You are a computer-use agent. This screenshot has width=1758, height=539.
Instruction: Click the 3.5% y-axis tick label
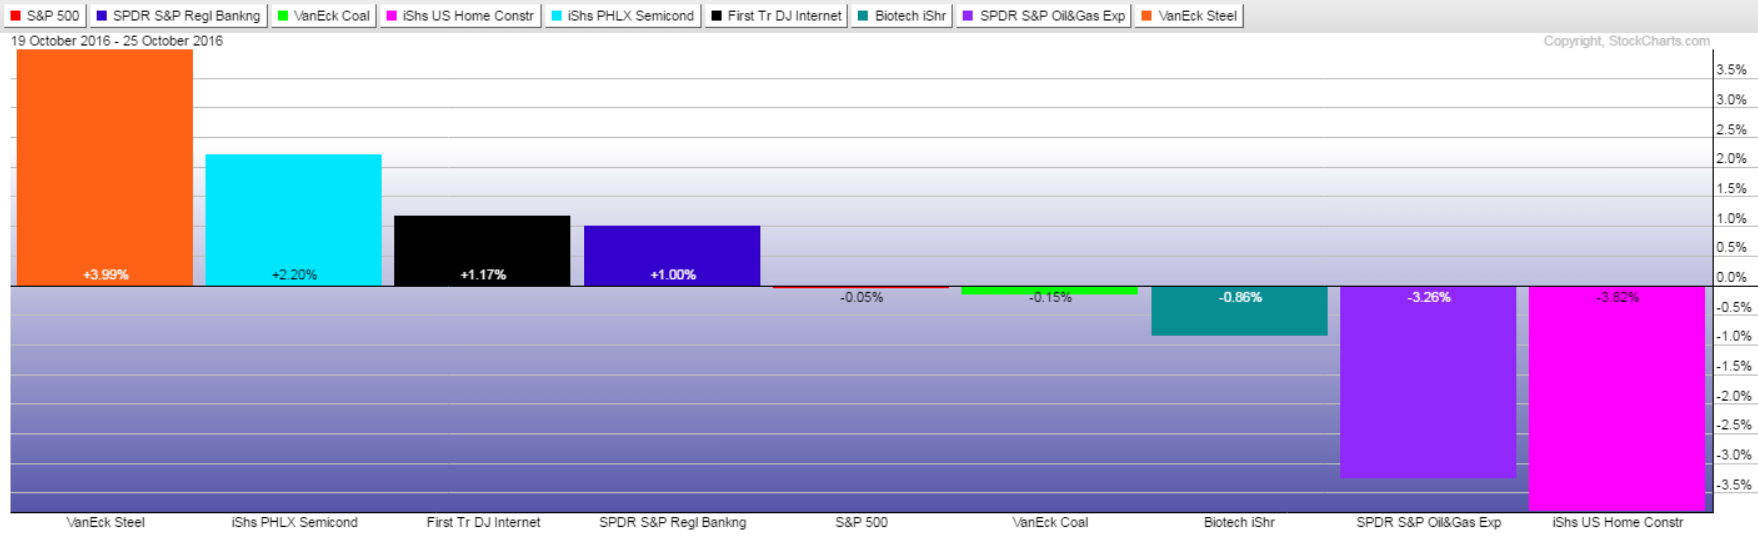[1731, 70]
